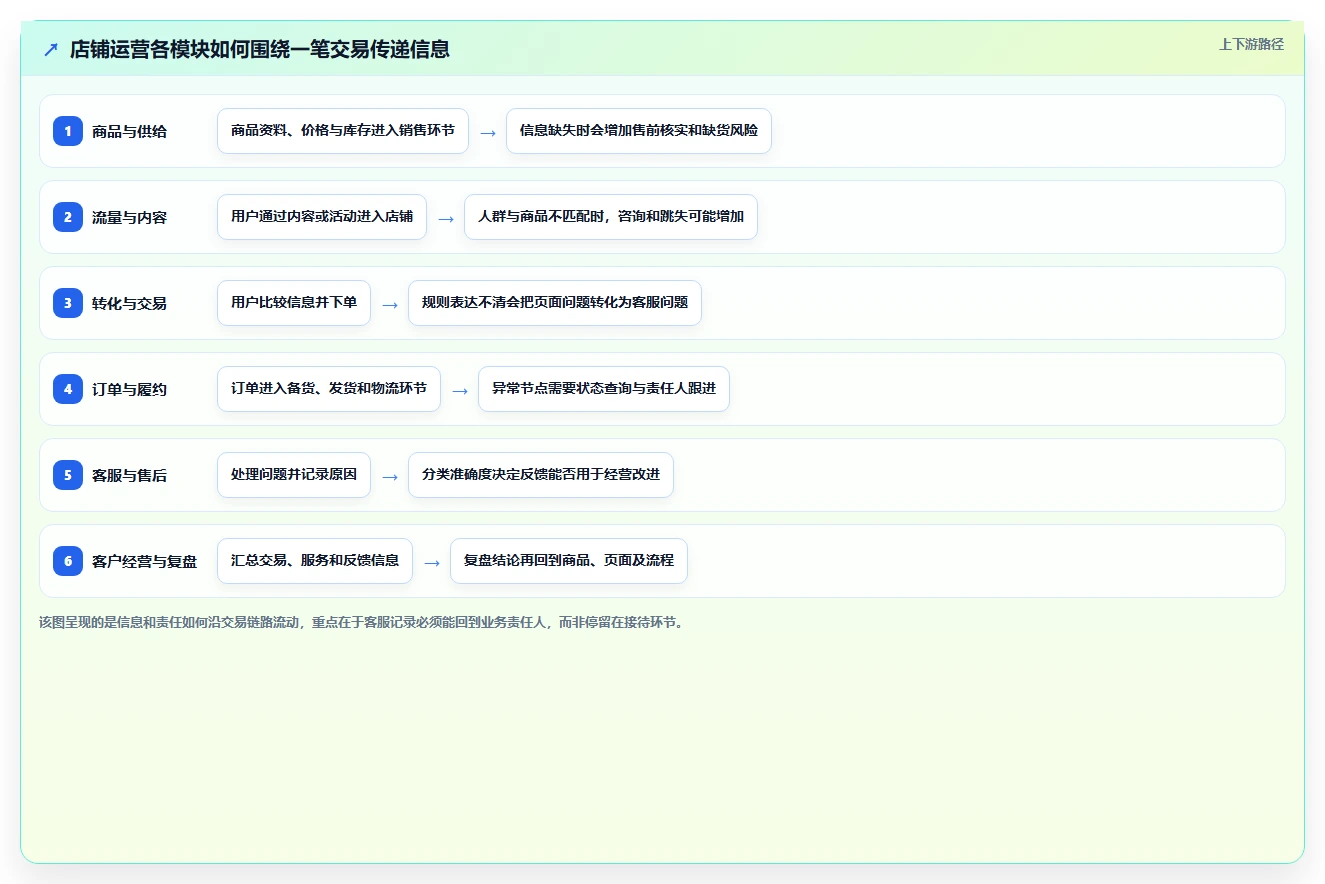Click the arrow in the 订单与履约 row
The width and height of the screenshot is (1325, 884).
(x=460, y=390)
